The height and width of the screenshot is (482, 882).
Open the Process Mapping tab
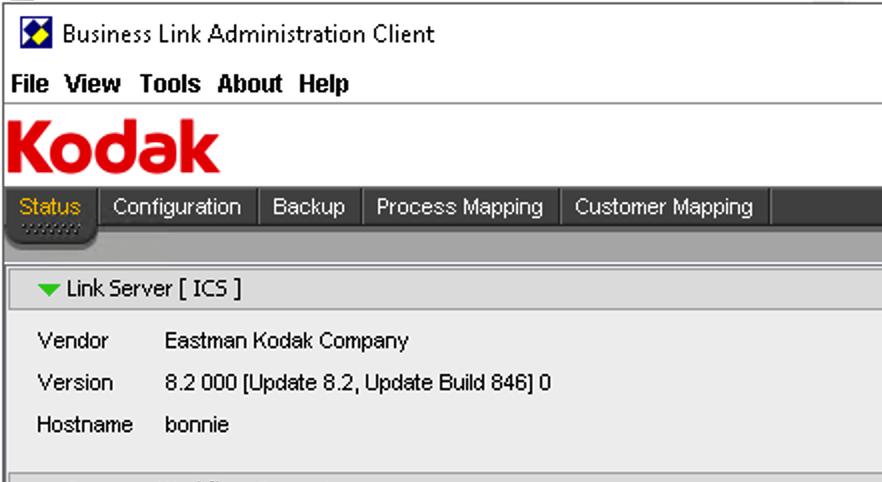(460, 207)
